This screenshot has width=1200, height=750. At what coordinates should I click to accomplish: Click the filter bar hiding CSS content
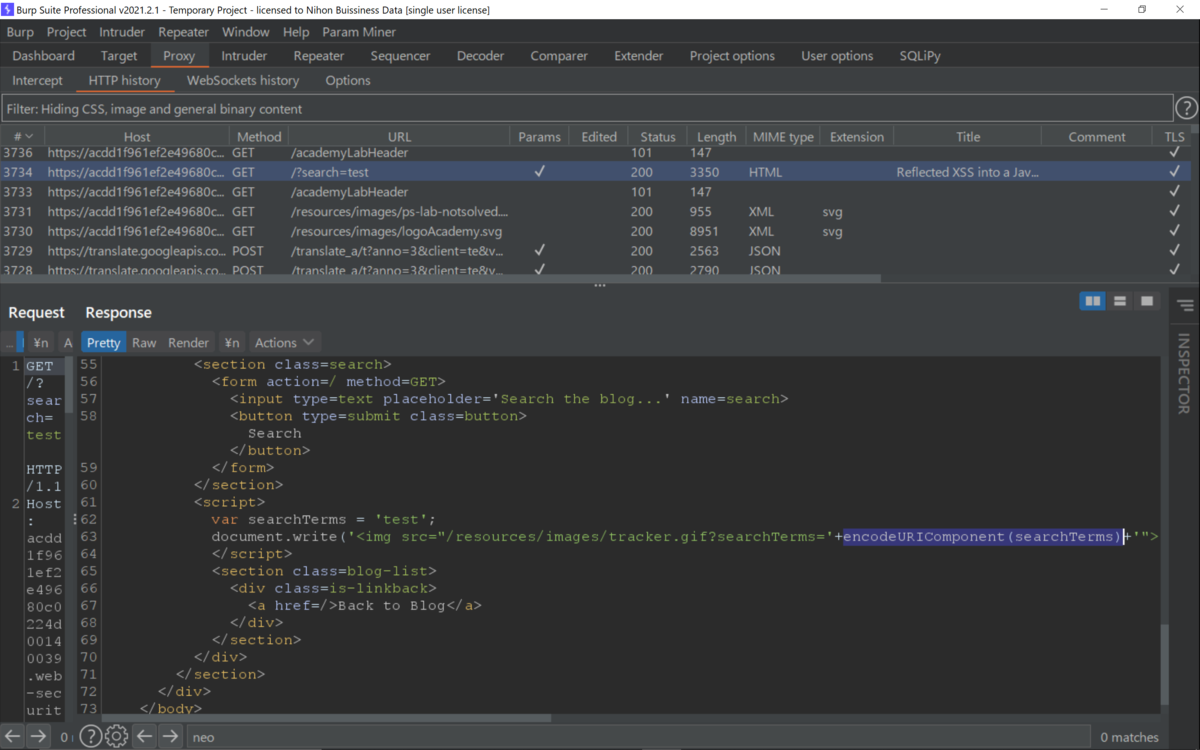[x=587, y=108]
